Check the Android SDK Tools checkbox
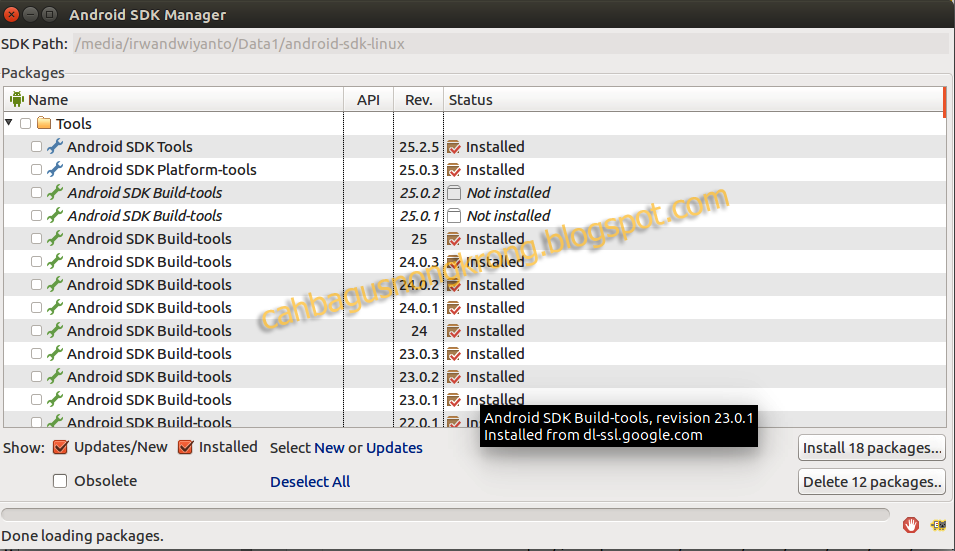 point(37,147)
